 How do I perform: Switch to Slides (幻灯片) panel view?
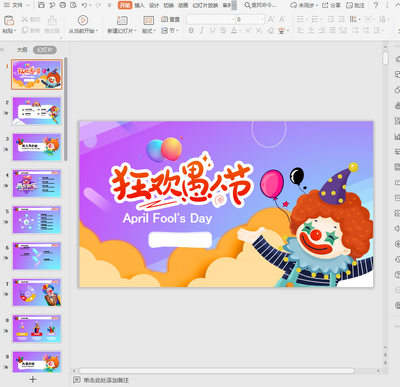pos(45,50)
